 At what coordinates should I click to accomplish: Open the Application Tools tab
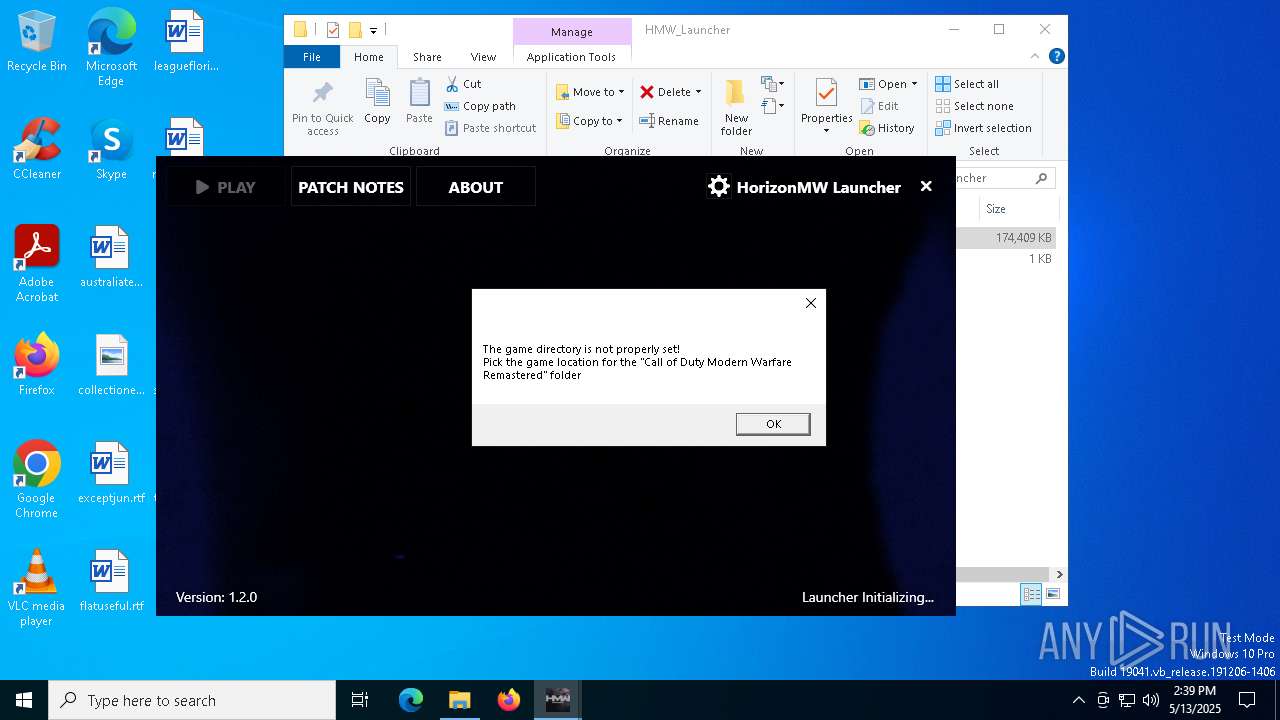coord(571,57)
